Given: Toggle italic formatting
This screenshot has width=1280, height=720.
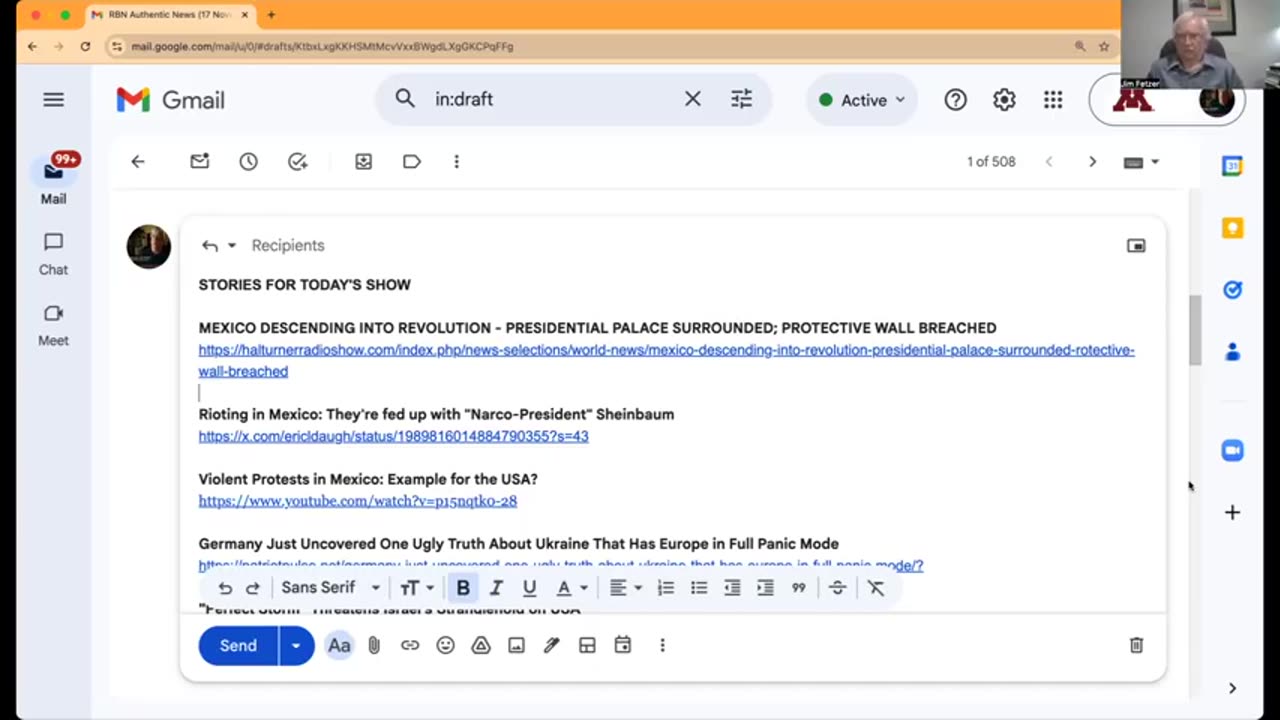Looking at the screenshot, I should [x=496, y=588].
